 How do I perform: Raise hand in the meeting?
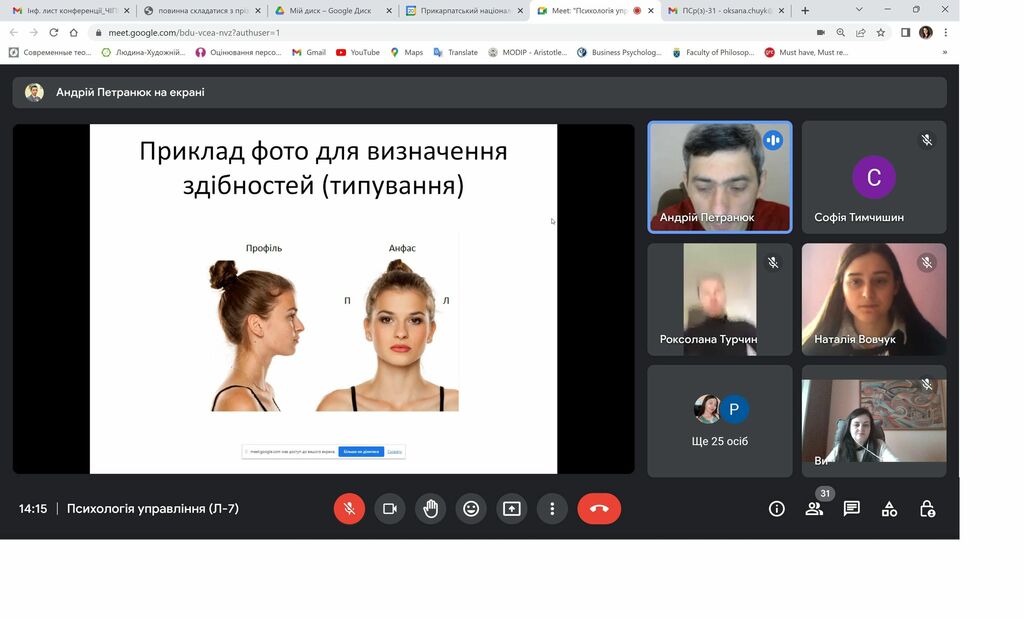(x=430, y=508)
